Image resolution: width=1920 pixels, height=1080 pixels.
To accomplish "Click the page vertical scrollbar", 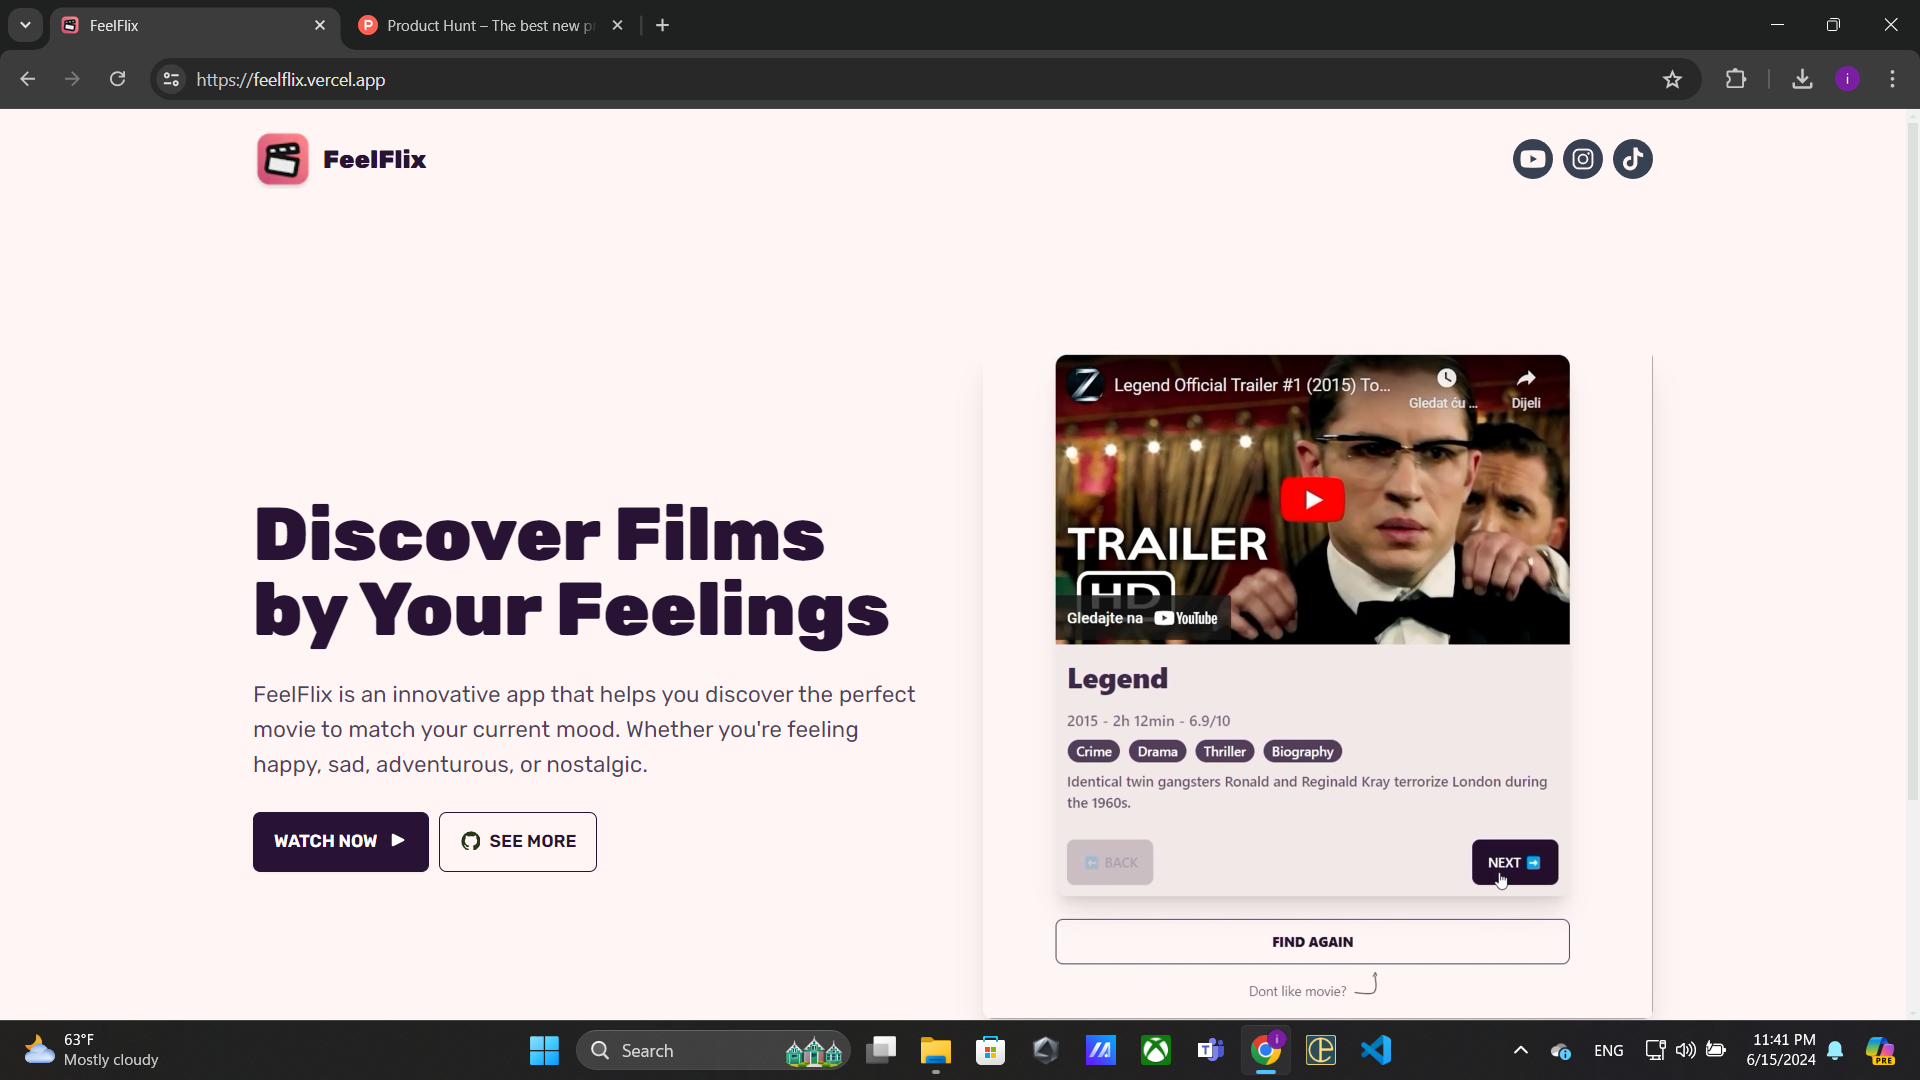I will click(1912, 460).
